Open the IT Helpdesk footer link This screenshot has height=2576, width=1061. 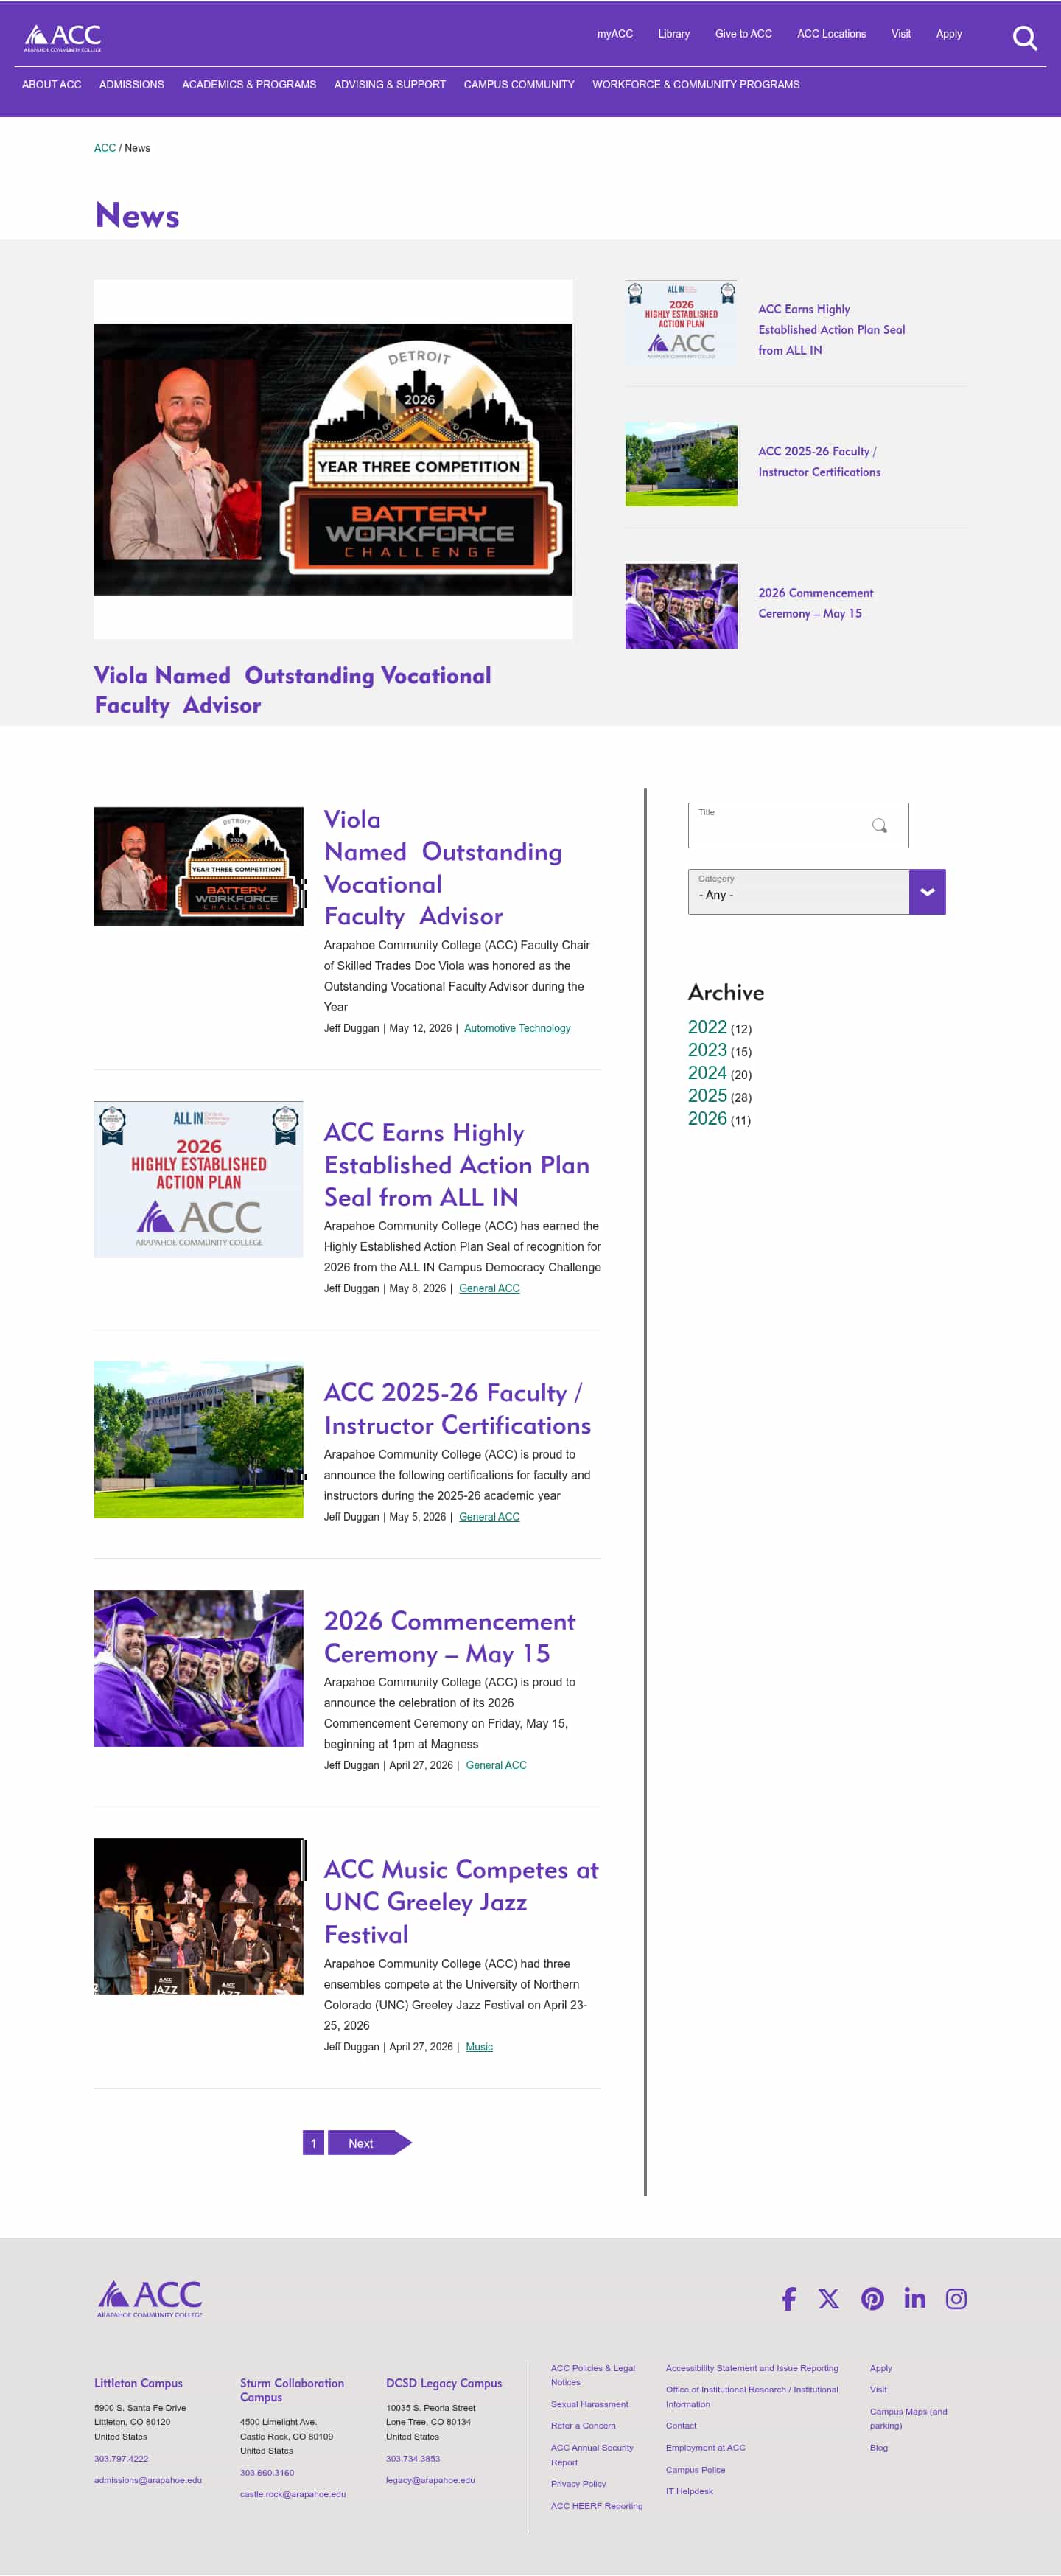point(690,2491)
